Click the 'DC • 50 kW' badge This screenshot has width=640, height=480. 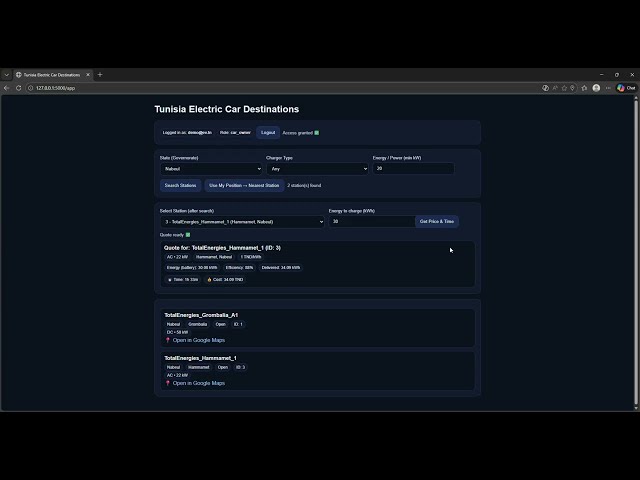(178, 332)
